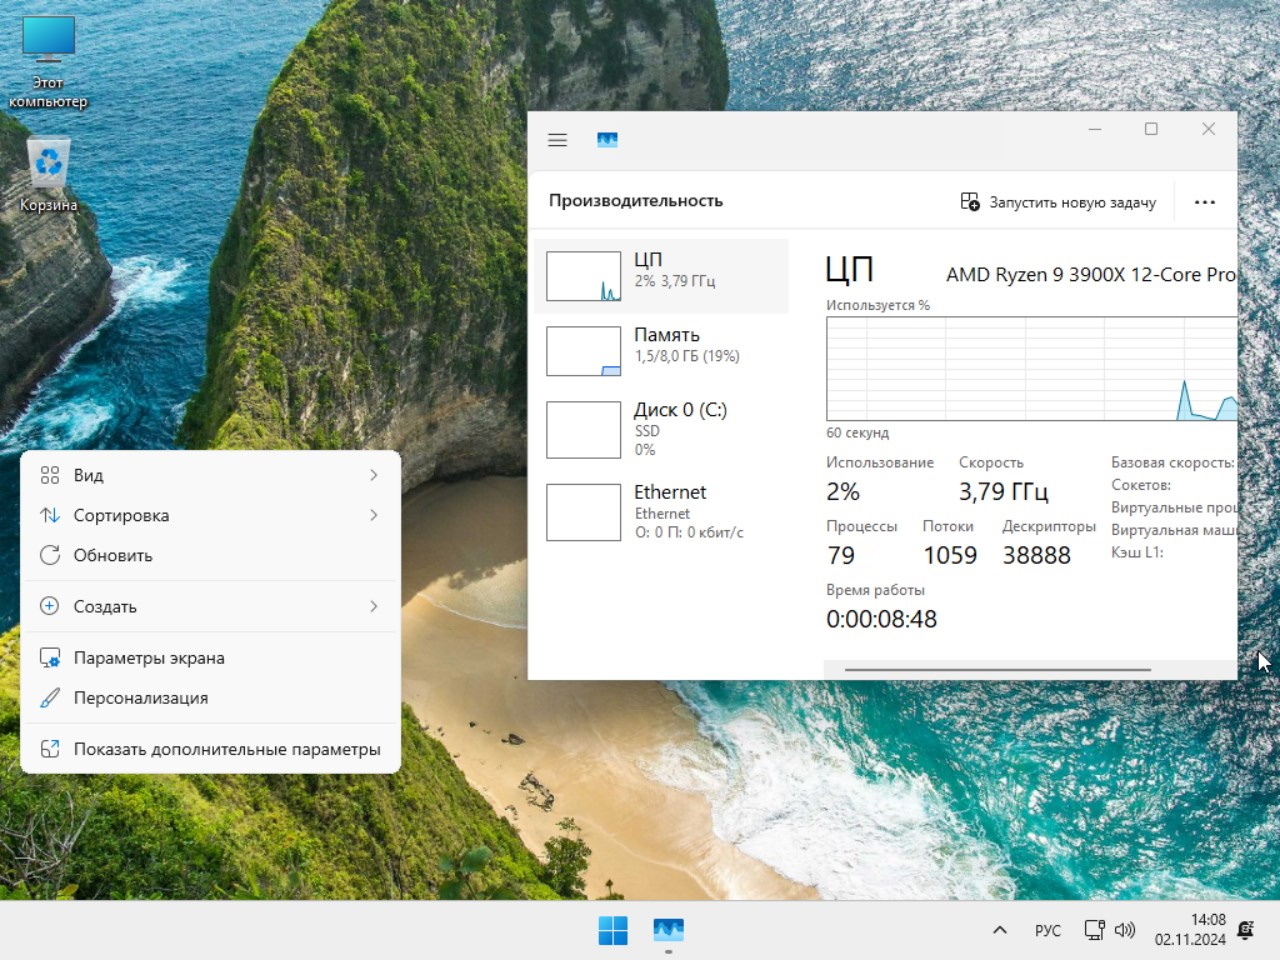The height and width of the screenshot is (960, 1280).
Task: Click the Task Manager taskbar icon
Action: (668, 930)
